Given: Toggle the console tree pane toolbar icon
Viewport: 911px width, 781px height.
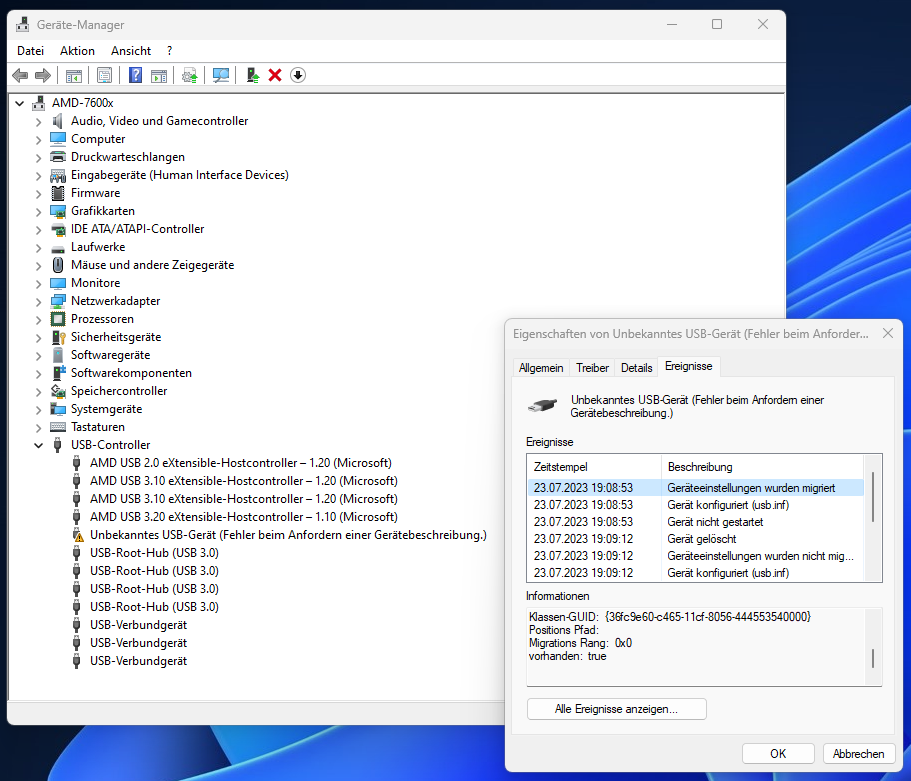Looking at the screenshot, I should 74,76.
